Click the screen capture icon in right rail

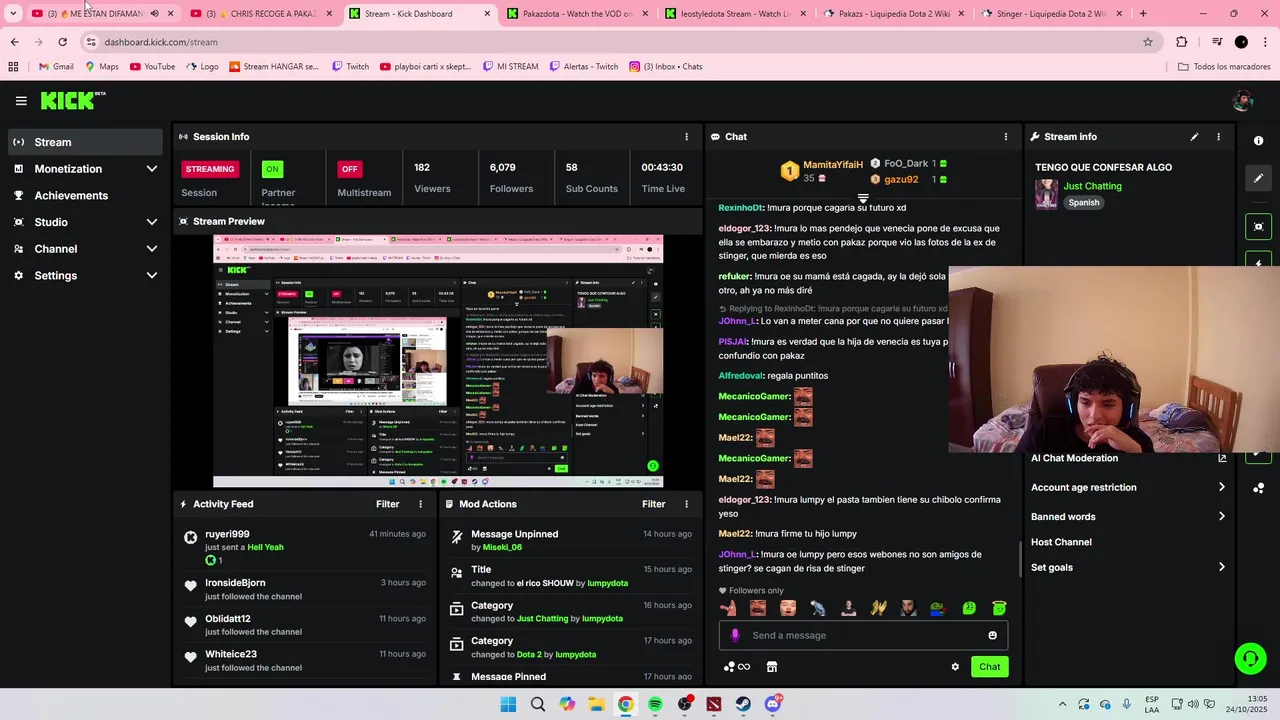(1259, 227)
